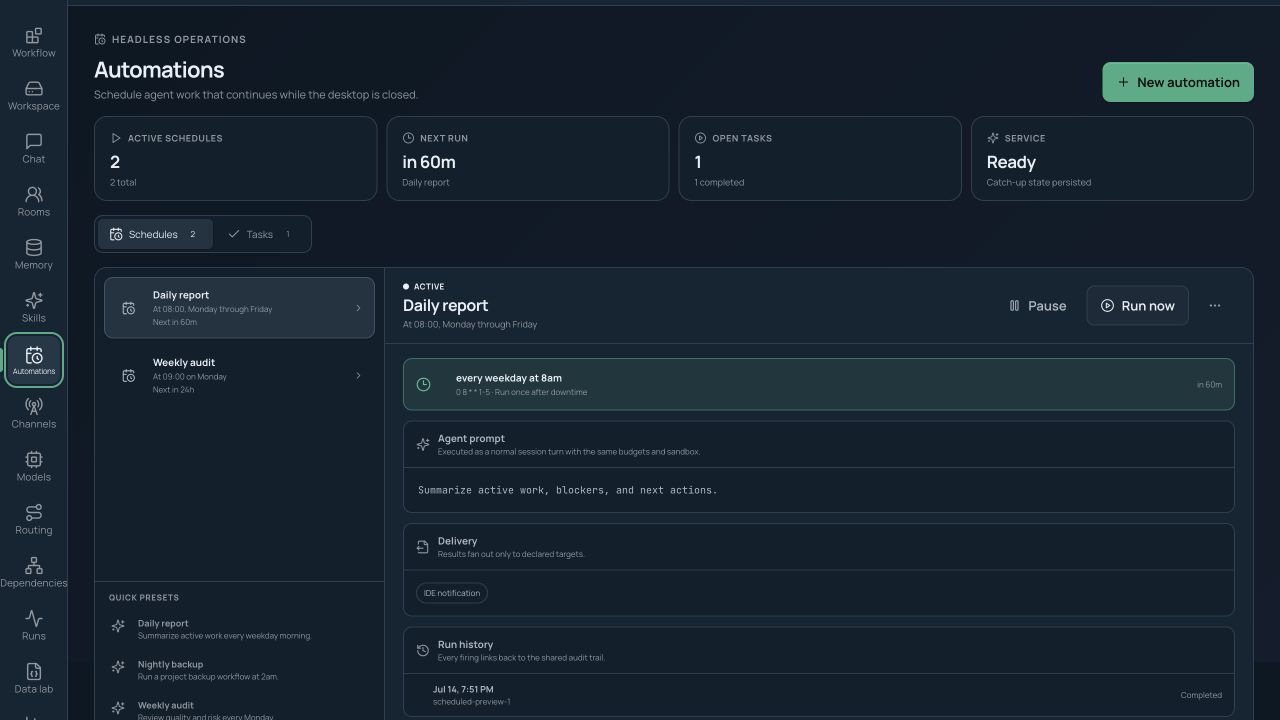Click the Nightly backup preset sparkle icon
The image size is (1280, 720).
[118, 667]
